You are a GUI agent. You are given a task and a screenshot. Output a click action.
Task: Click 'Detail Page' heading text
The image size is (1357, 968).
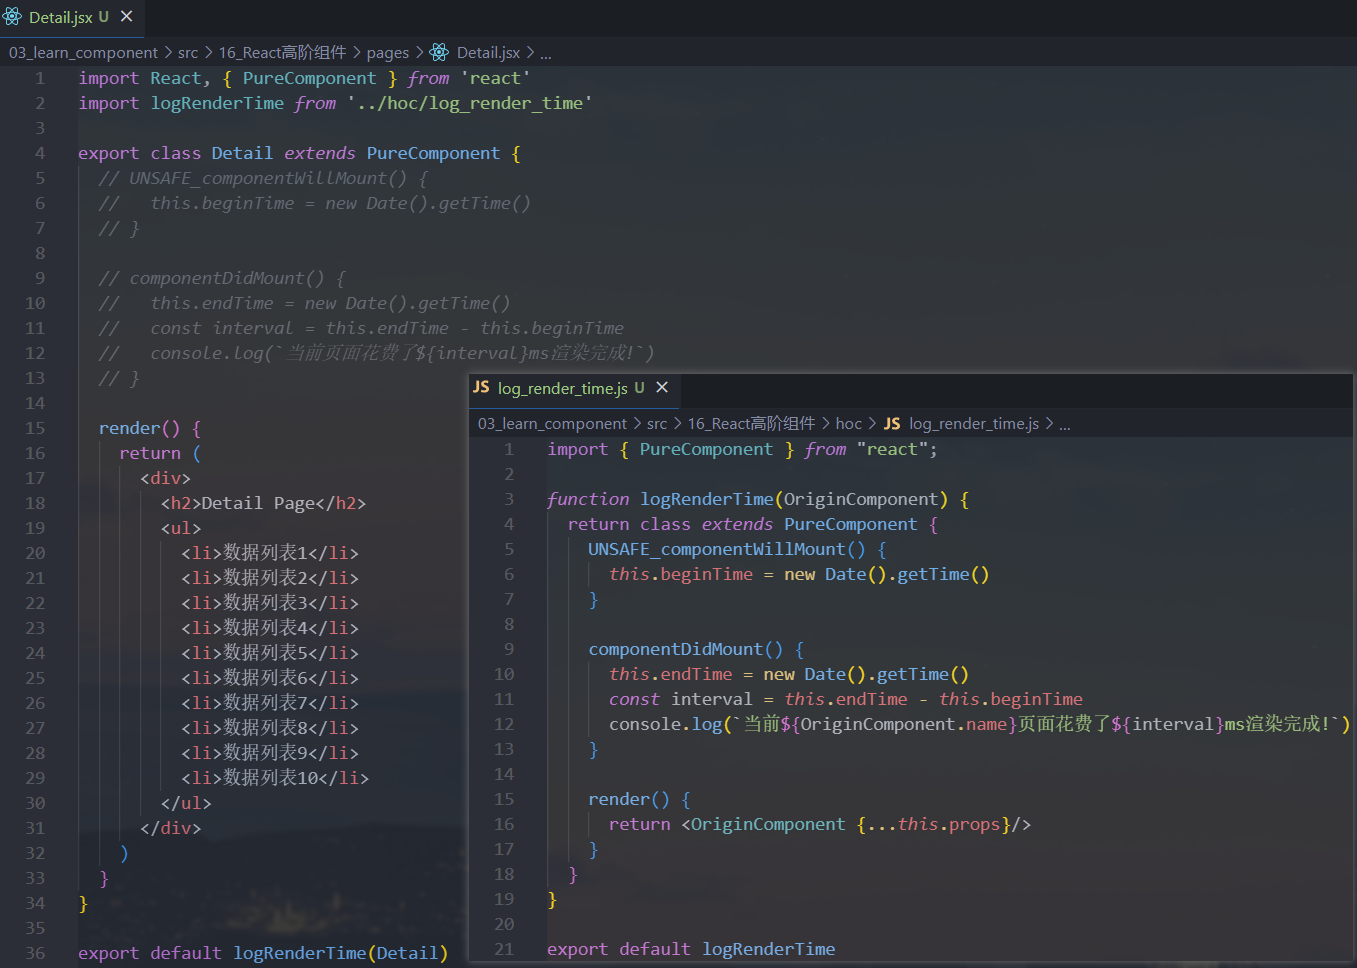tap(258, 503)
